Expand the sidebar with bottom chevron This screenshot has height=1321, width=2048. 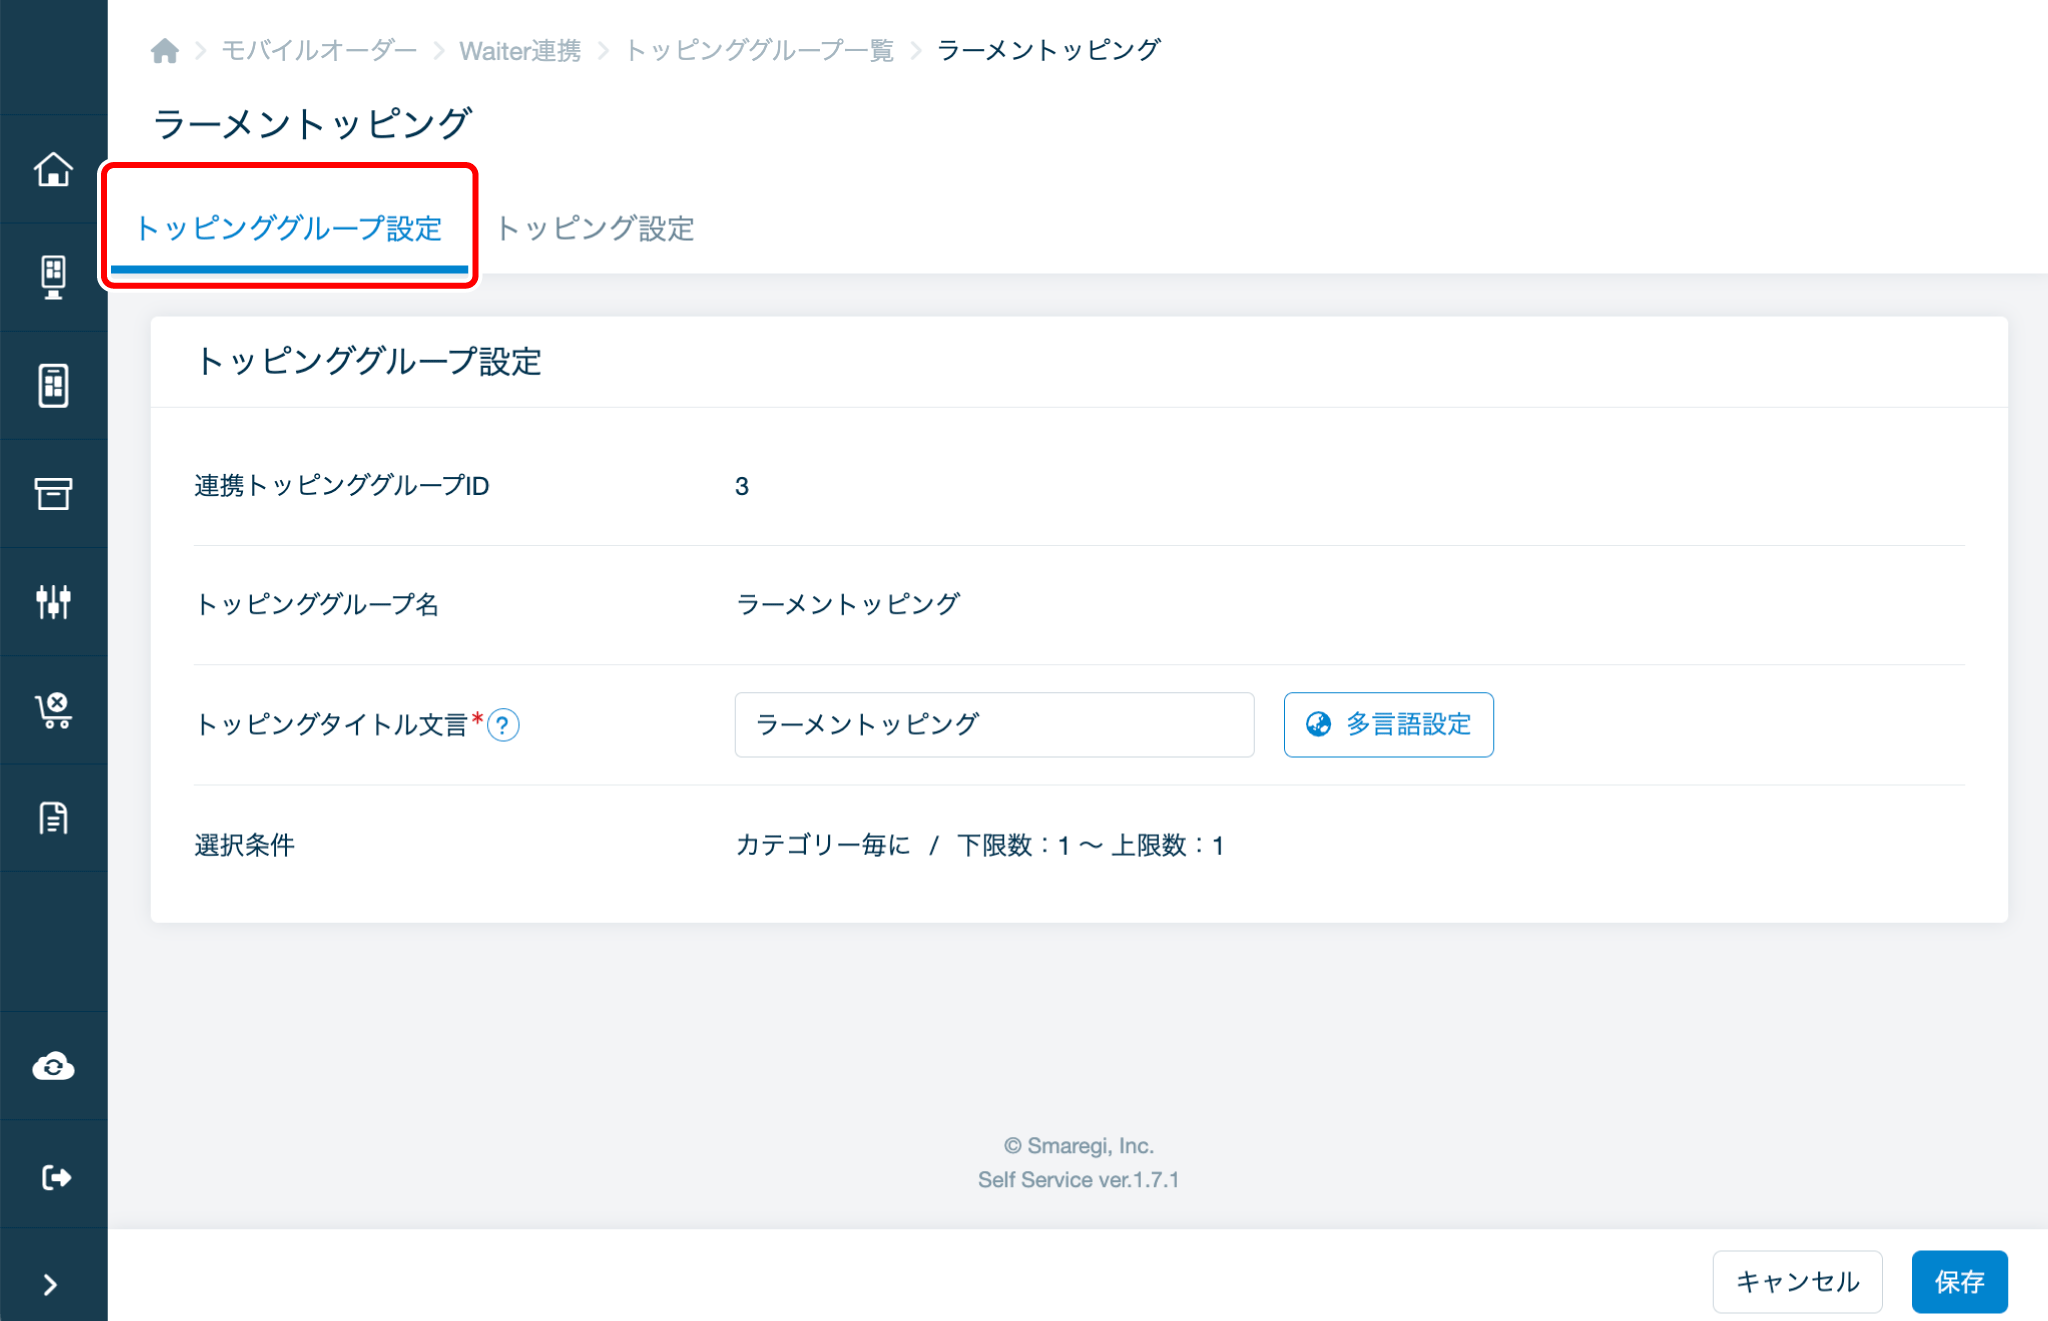pos(50,1284)
